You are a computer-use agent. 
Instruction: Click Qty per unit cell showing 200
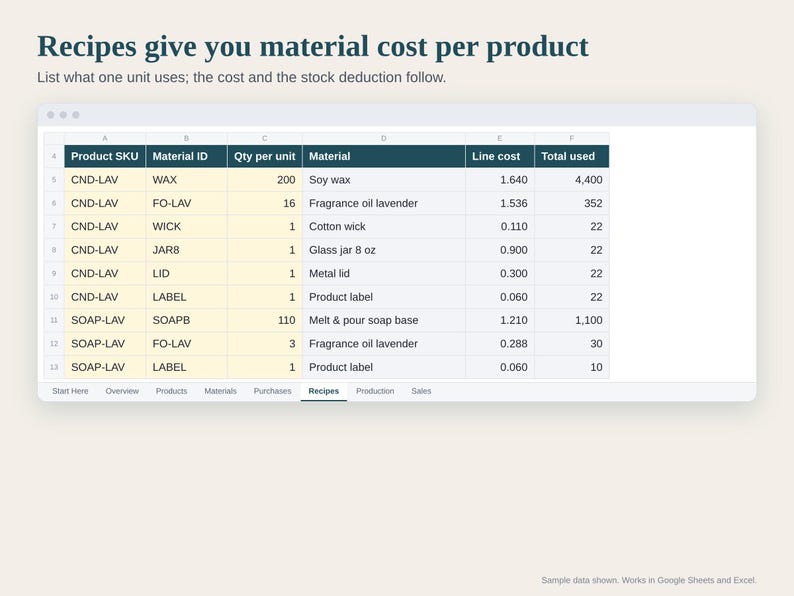pyautogui.click(x=265, y=180)
